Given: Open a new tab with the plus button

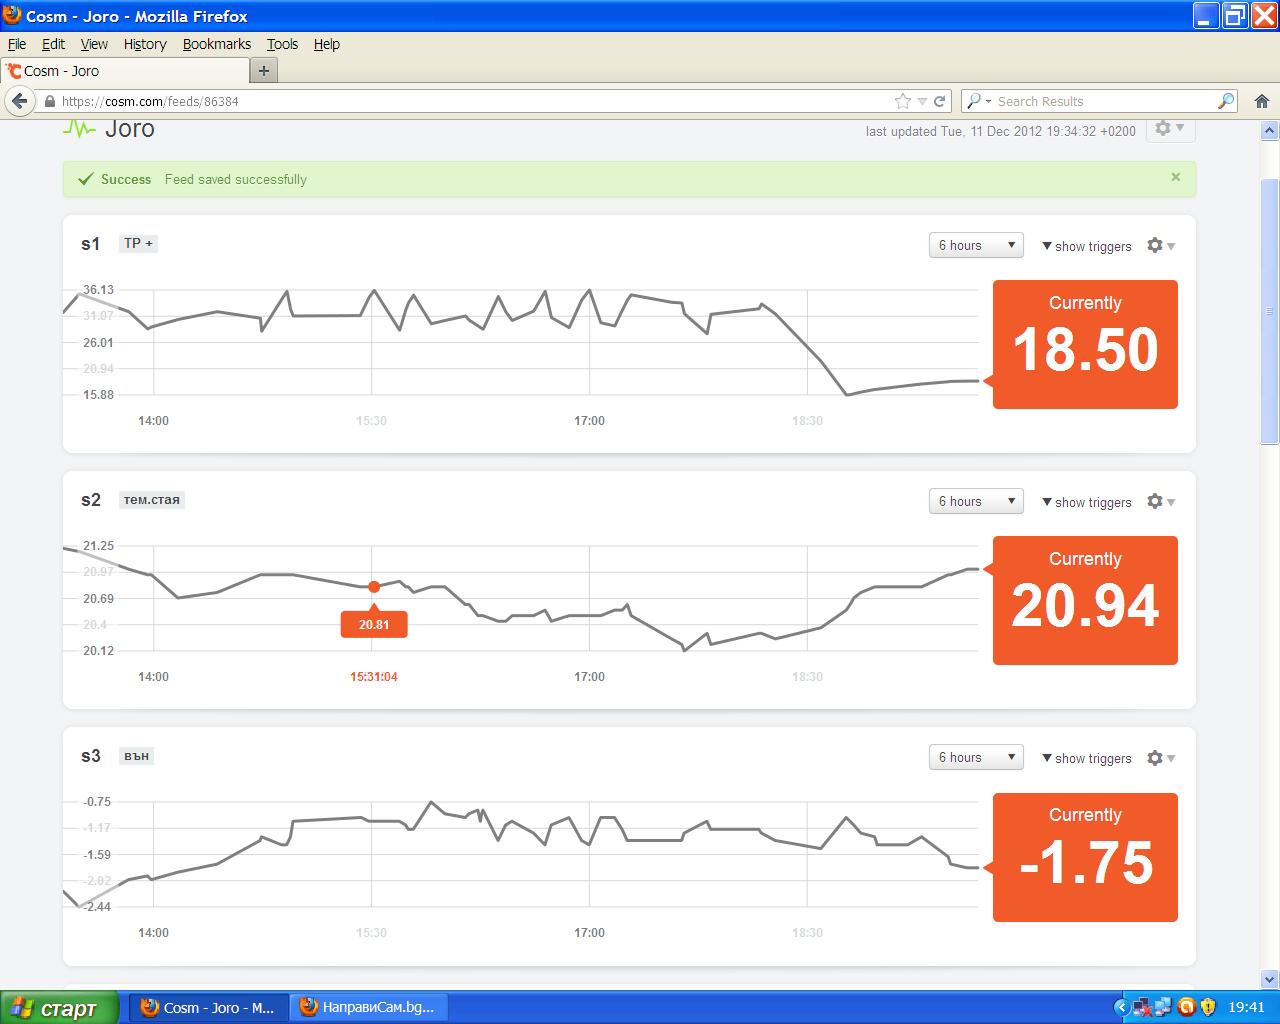Looking at the screenshot, I should click(x=264, y=71).
